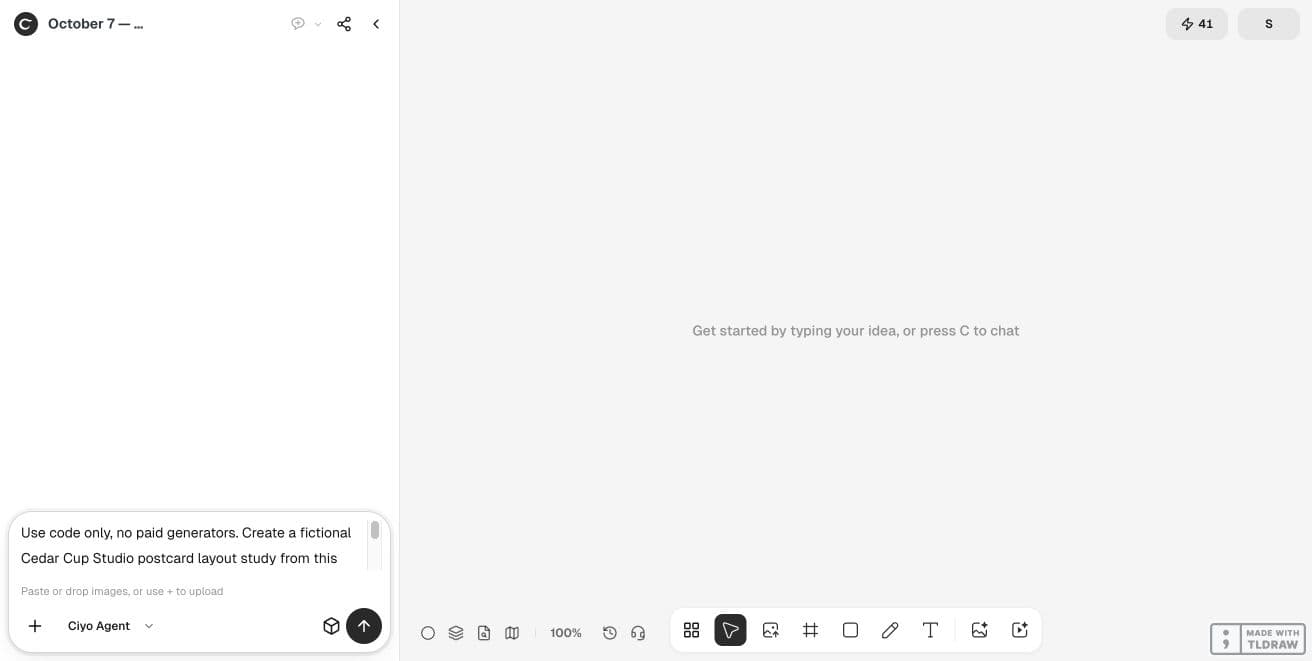Click the Ciyo logo icon
The image size is (1312, 661).
click(x=26, y=24)
